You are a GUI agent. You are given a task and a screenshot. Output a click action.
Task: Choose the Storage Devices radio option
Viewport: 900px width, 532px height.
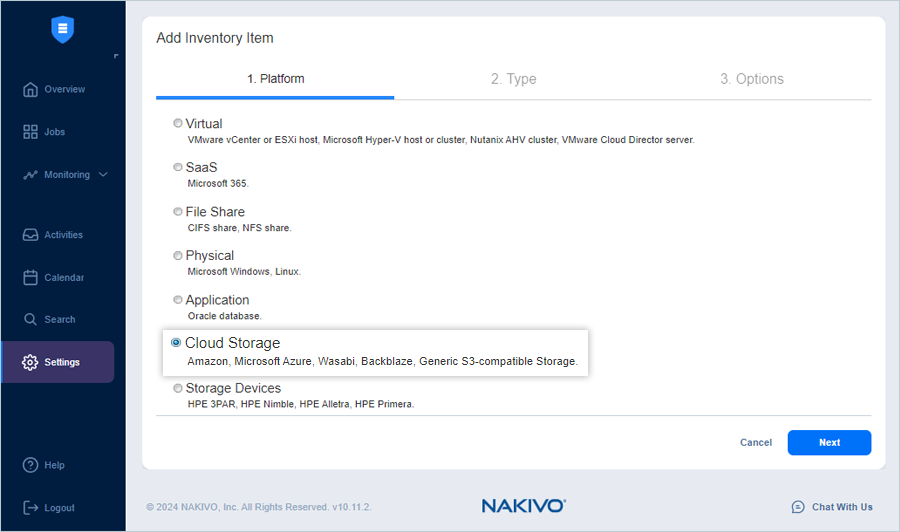pos(178,388)
